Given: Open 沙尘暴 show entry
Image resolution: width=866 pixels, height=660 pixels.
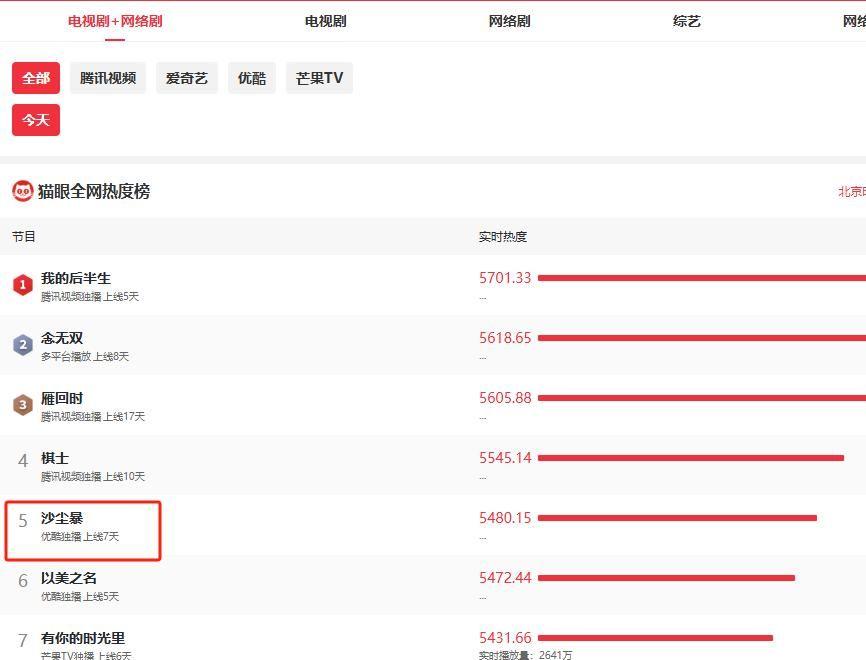Looking at the screenshot, I should coord(62,518).
